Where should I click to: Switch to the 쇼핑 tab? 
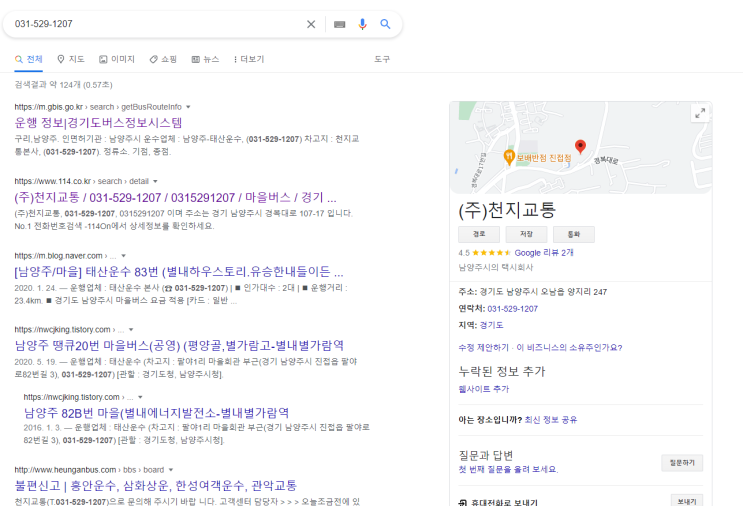click(x=163, y=59)
